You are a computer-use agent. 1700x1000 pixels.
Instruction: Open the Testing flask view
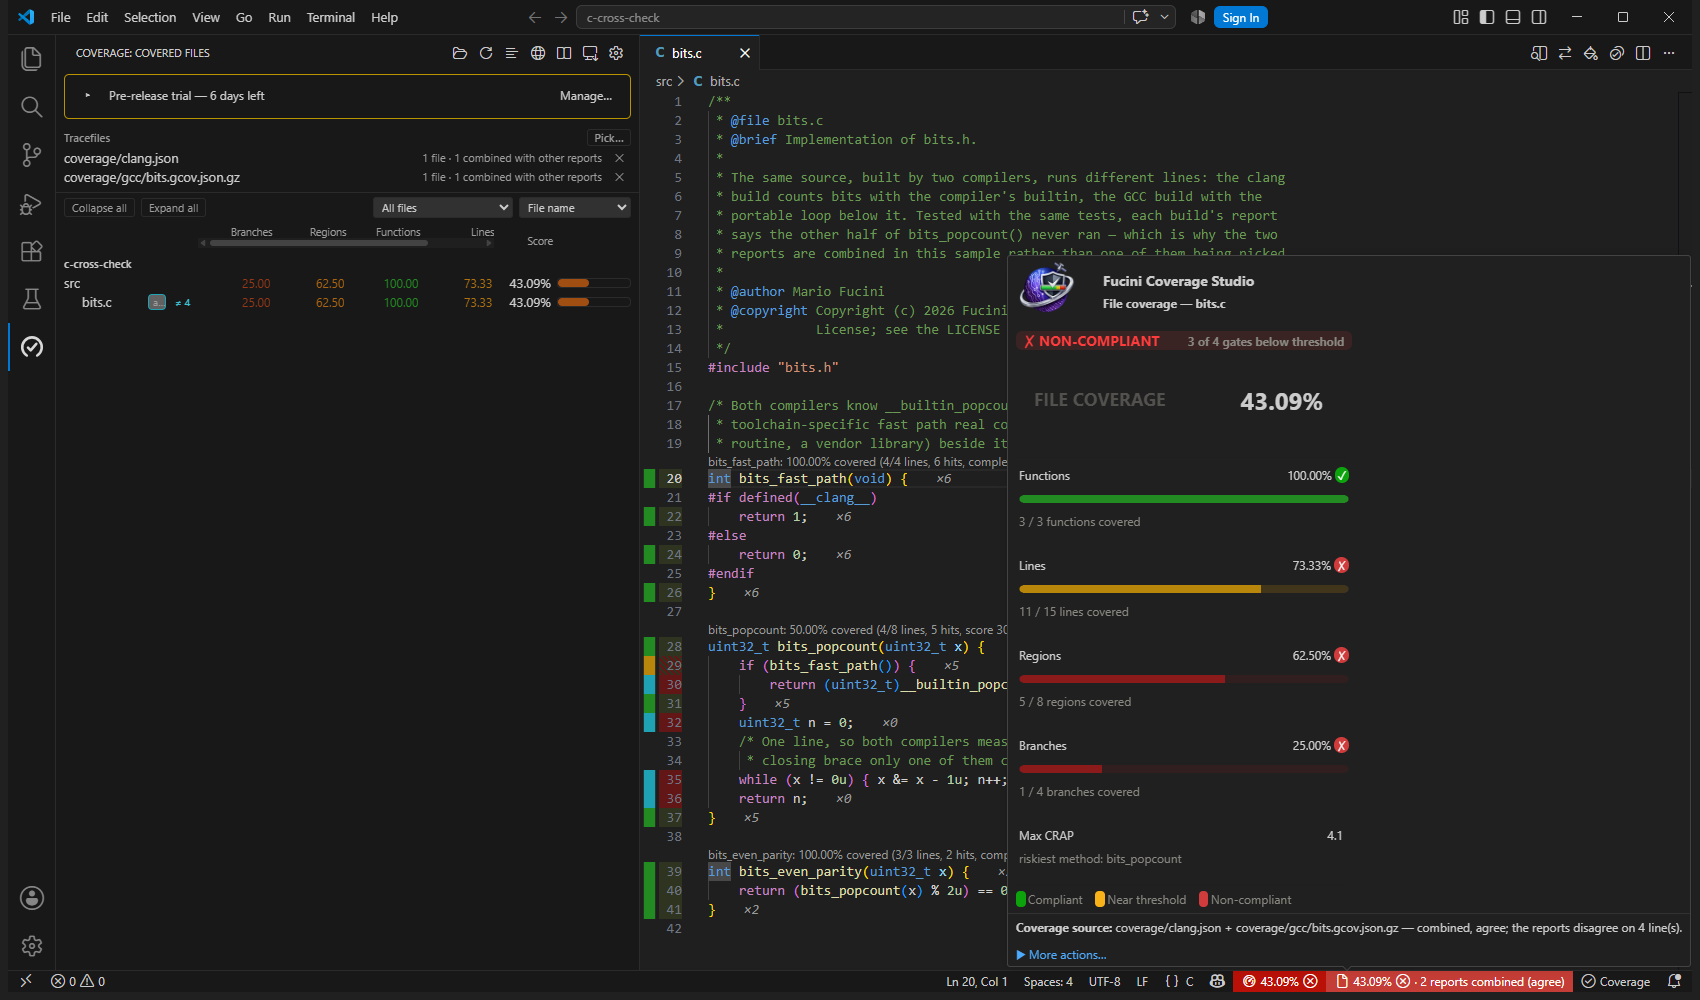[32, 299]
